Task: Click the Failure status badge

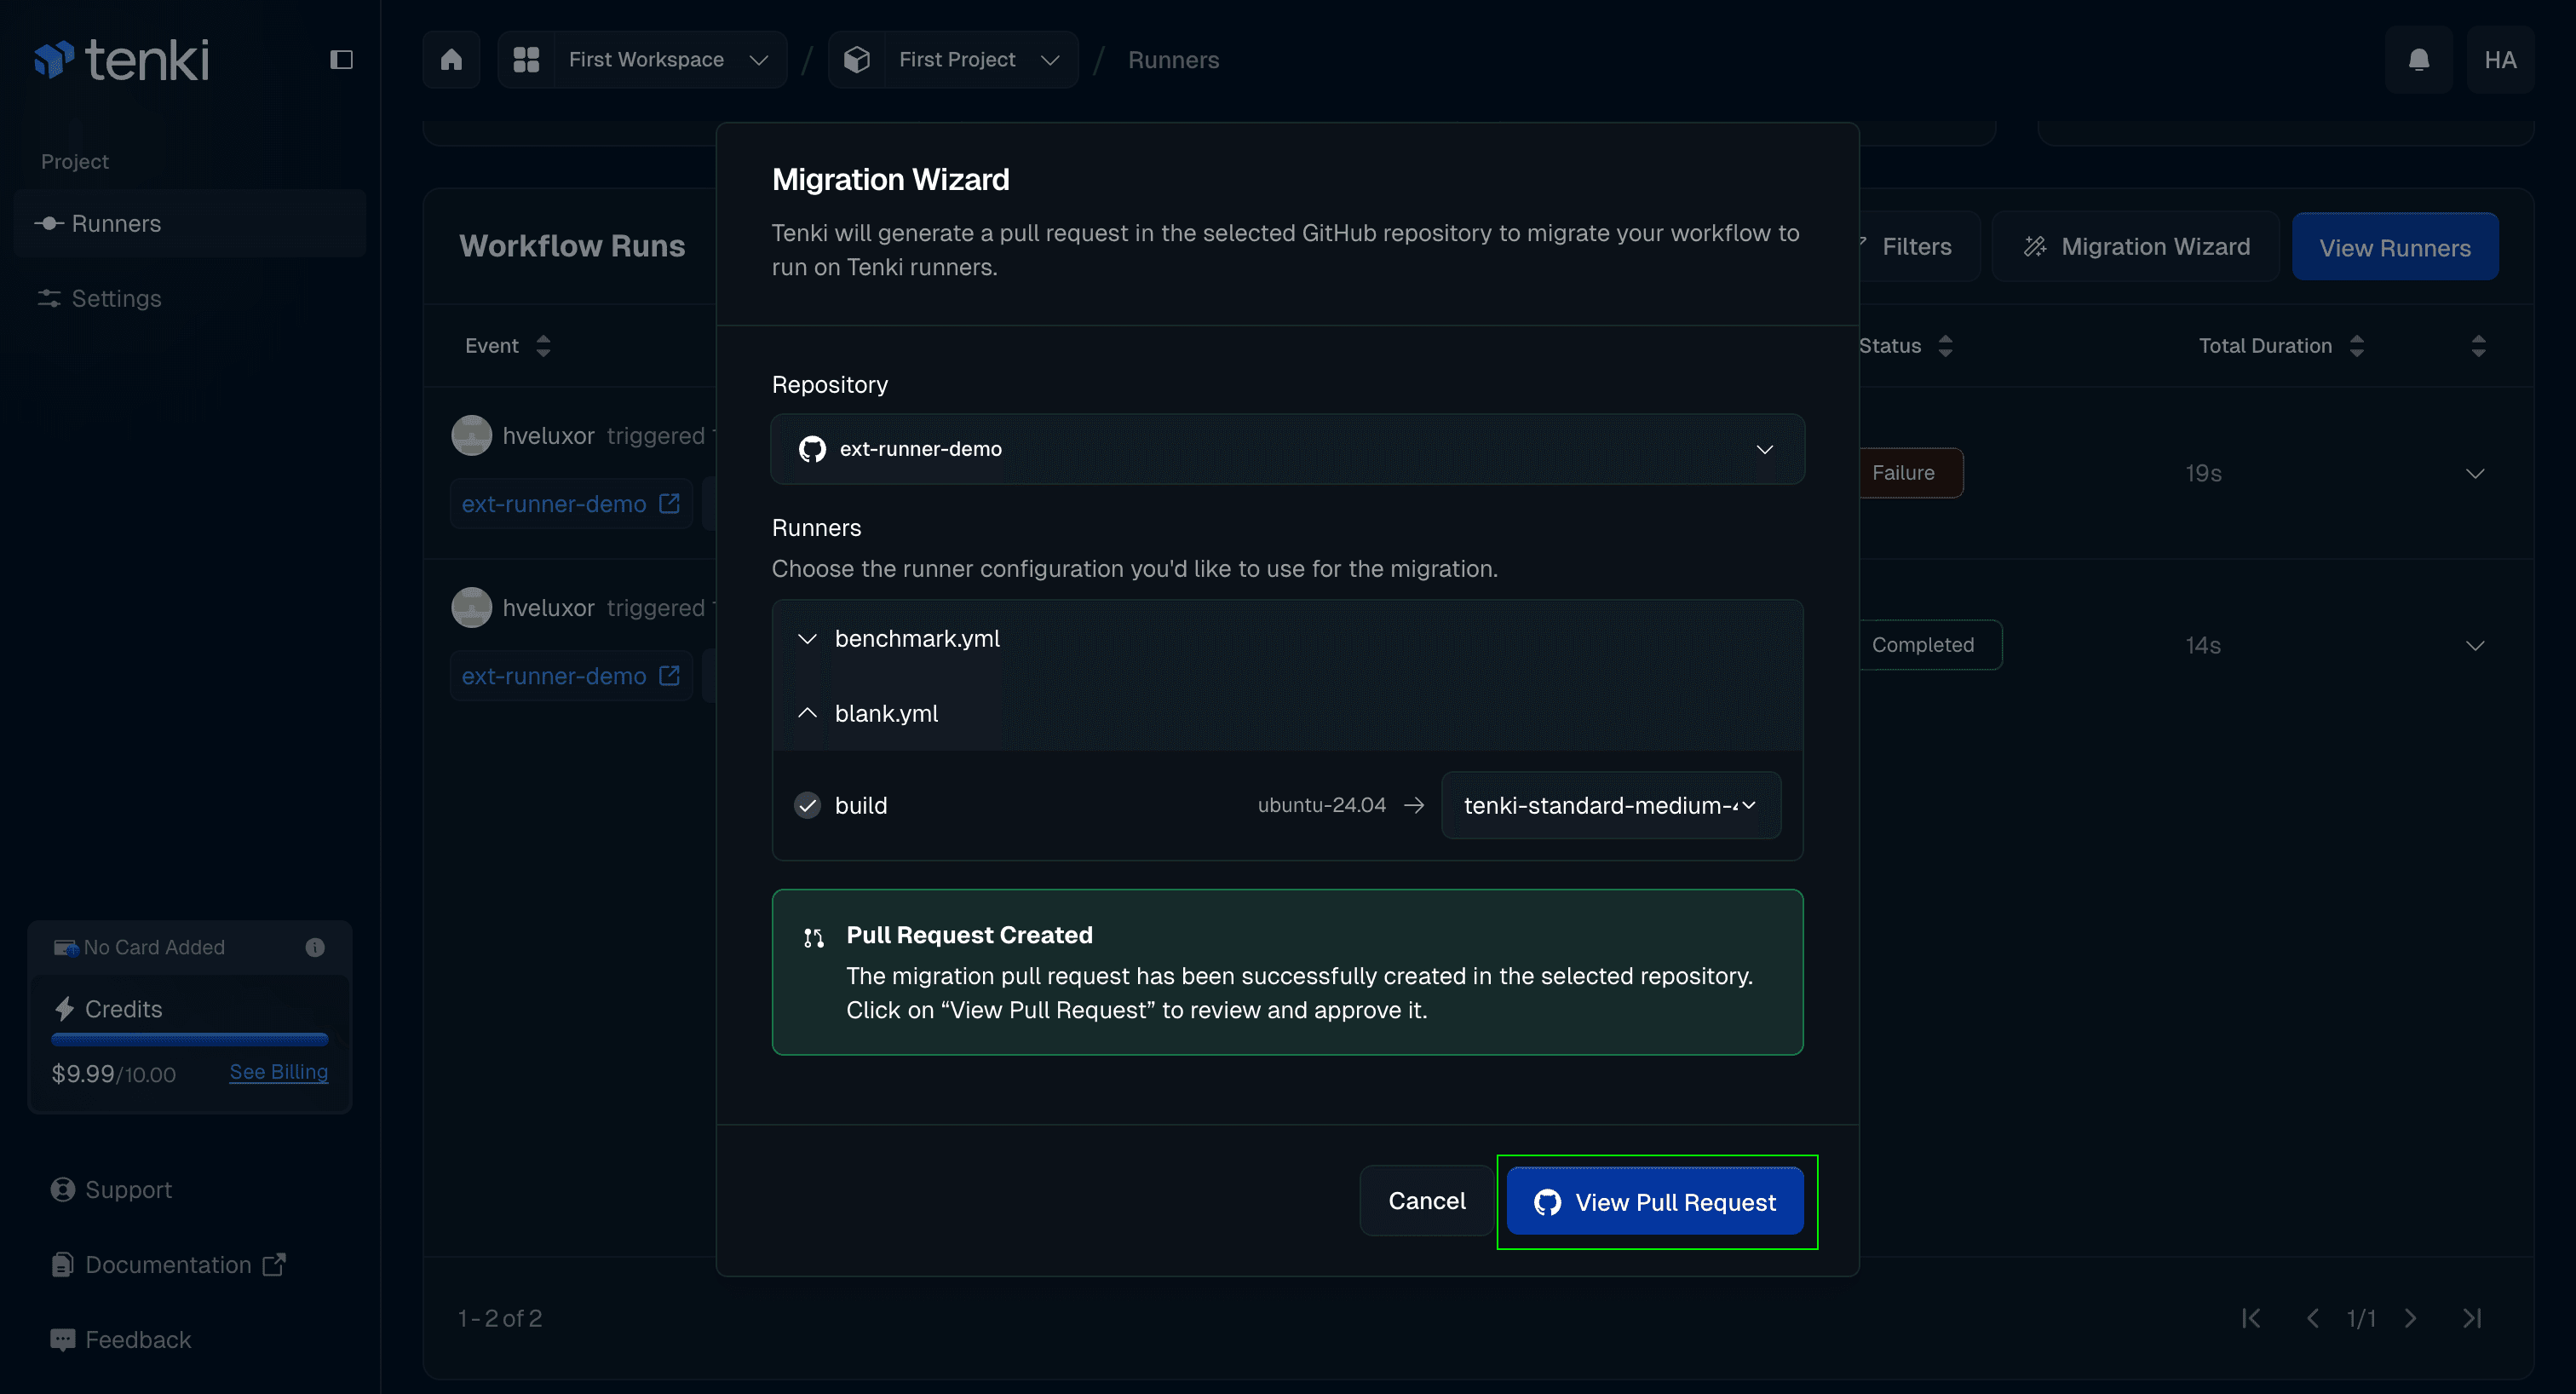Action: click(x=1910, y=473)
